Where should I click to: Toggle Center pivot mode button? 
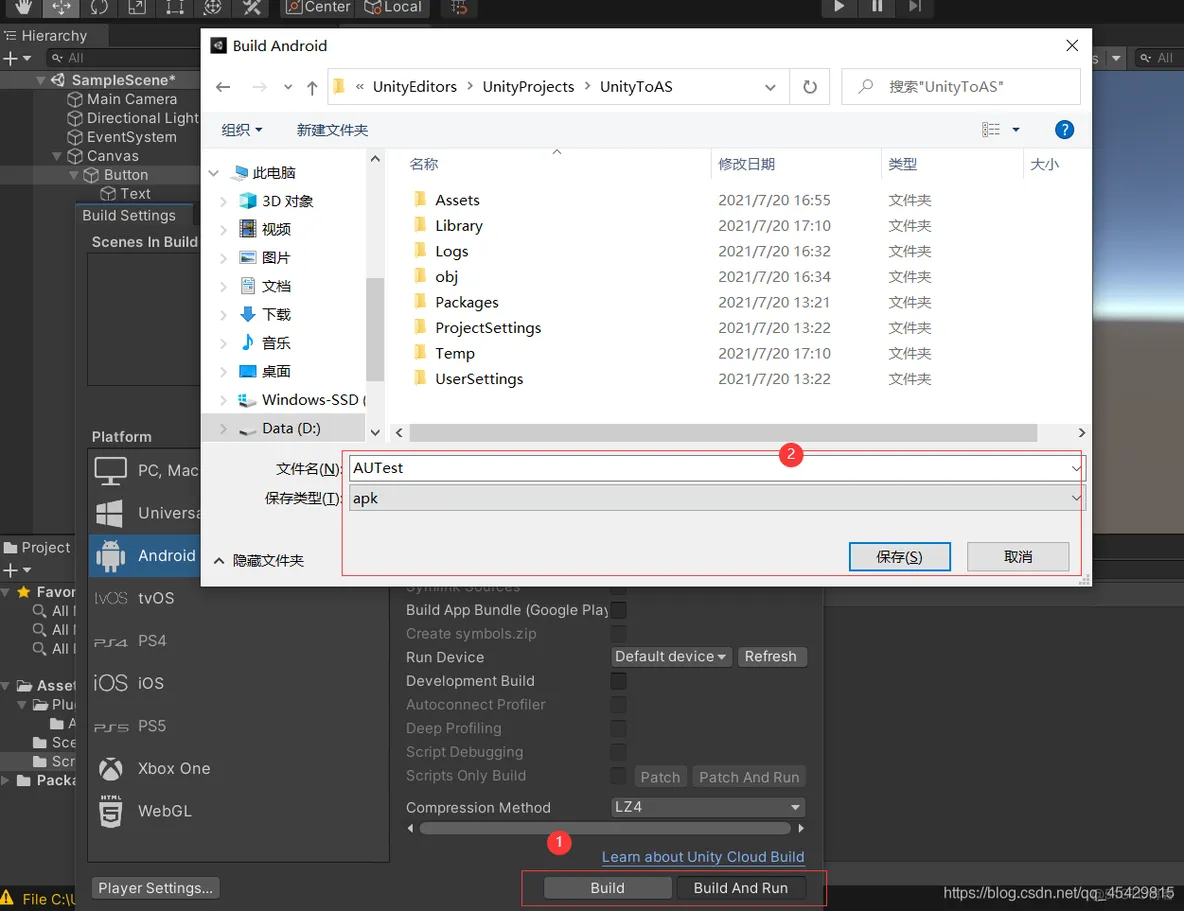pos(318,8)
